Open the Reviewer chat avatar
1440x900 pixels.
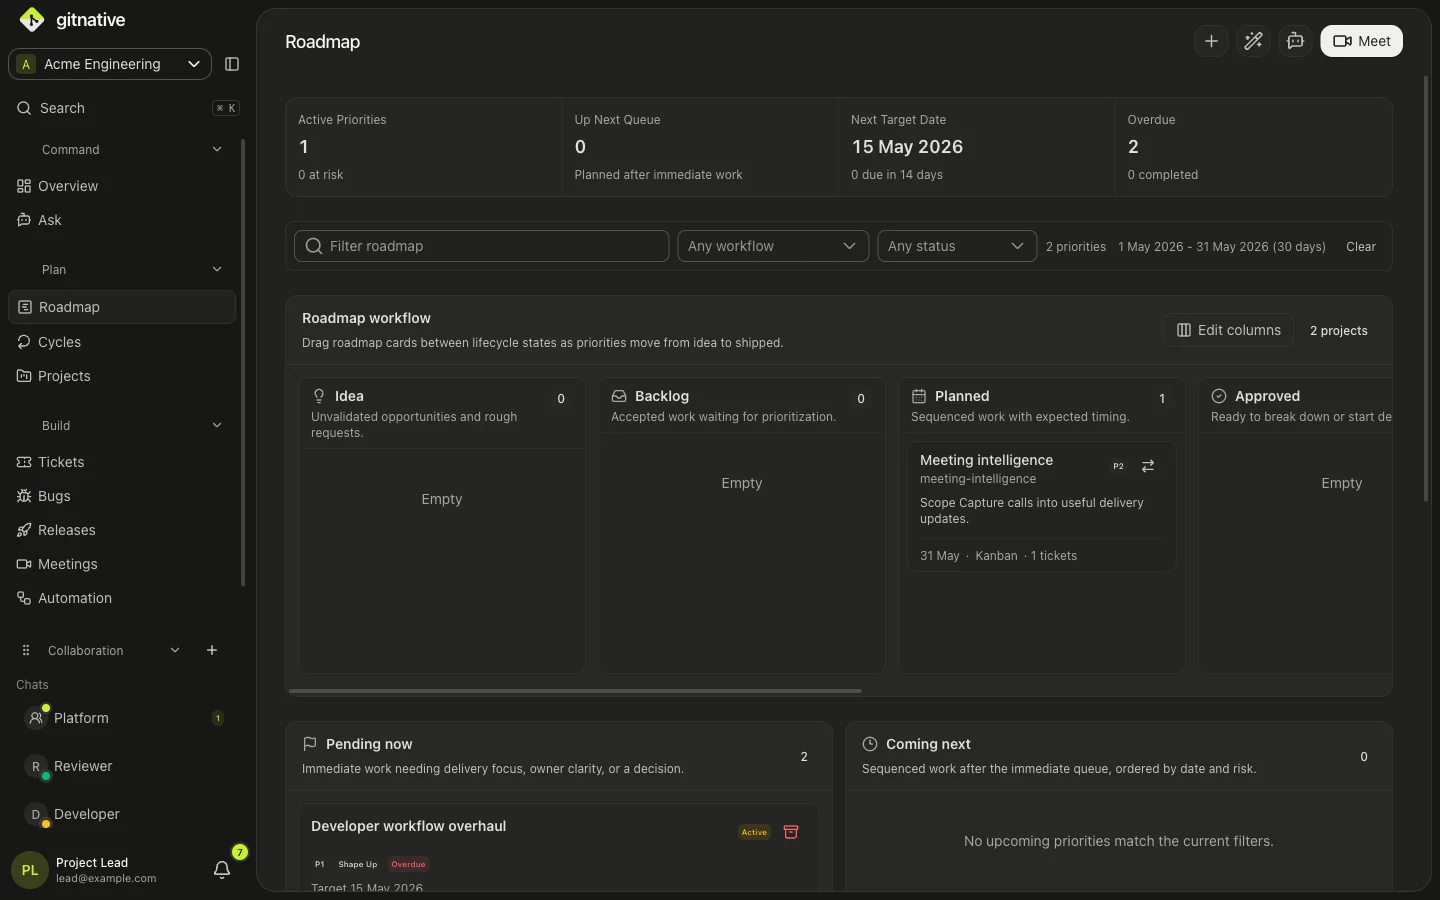point(36,767)
